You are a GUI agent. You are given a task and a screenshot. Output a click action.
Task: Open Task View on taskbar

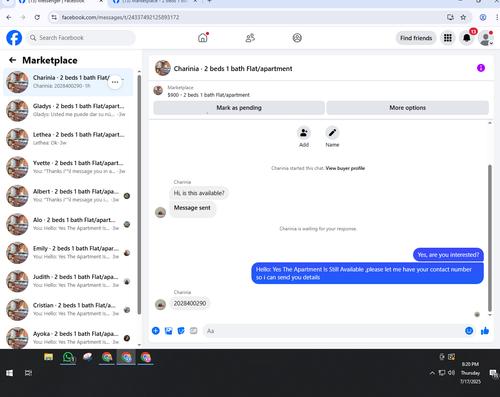pyautogui.click(x=28, y=373)
